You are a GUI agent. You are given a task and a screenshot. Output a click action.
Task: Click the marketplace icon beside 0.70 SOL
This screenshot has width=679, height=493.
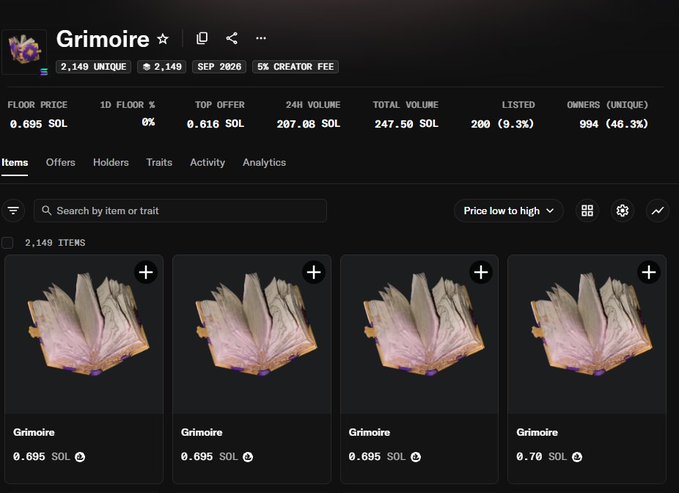tap(577, 457)
